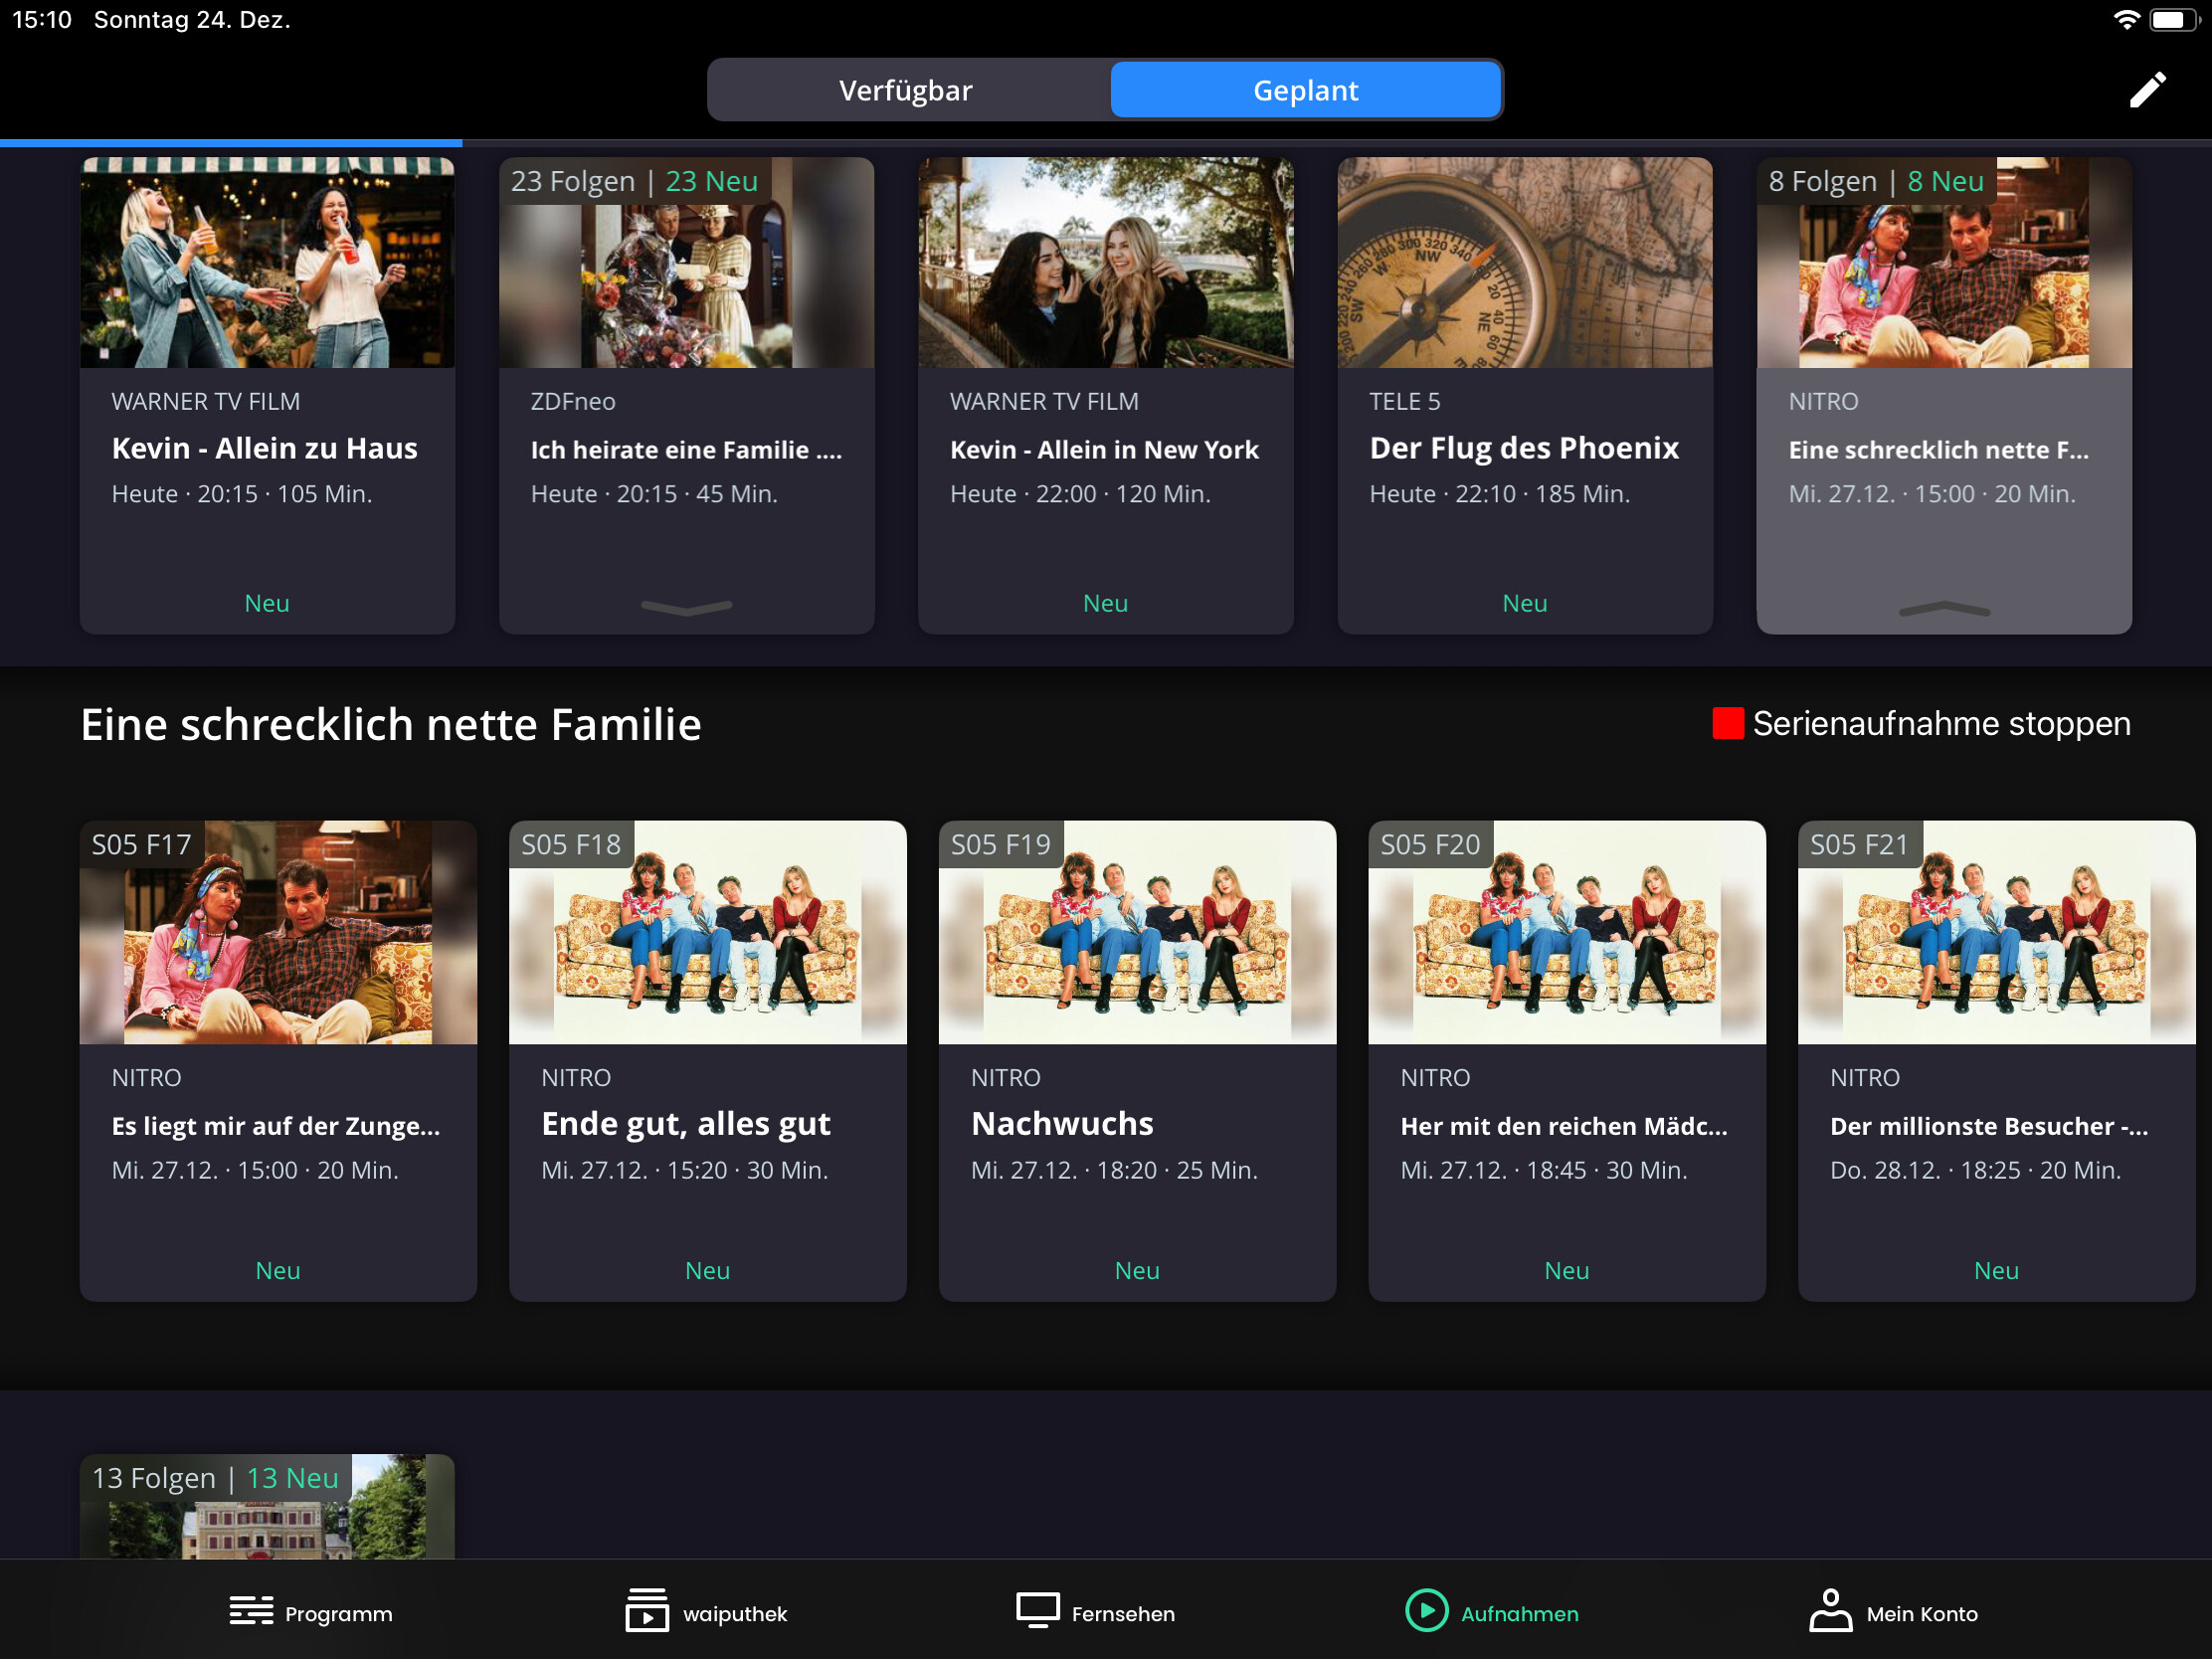Tap Neu label under Kevin - Allein zu Haus
Viewport: 2212px width, 1659px height.
(267, 603)
